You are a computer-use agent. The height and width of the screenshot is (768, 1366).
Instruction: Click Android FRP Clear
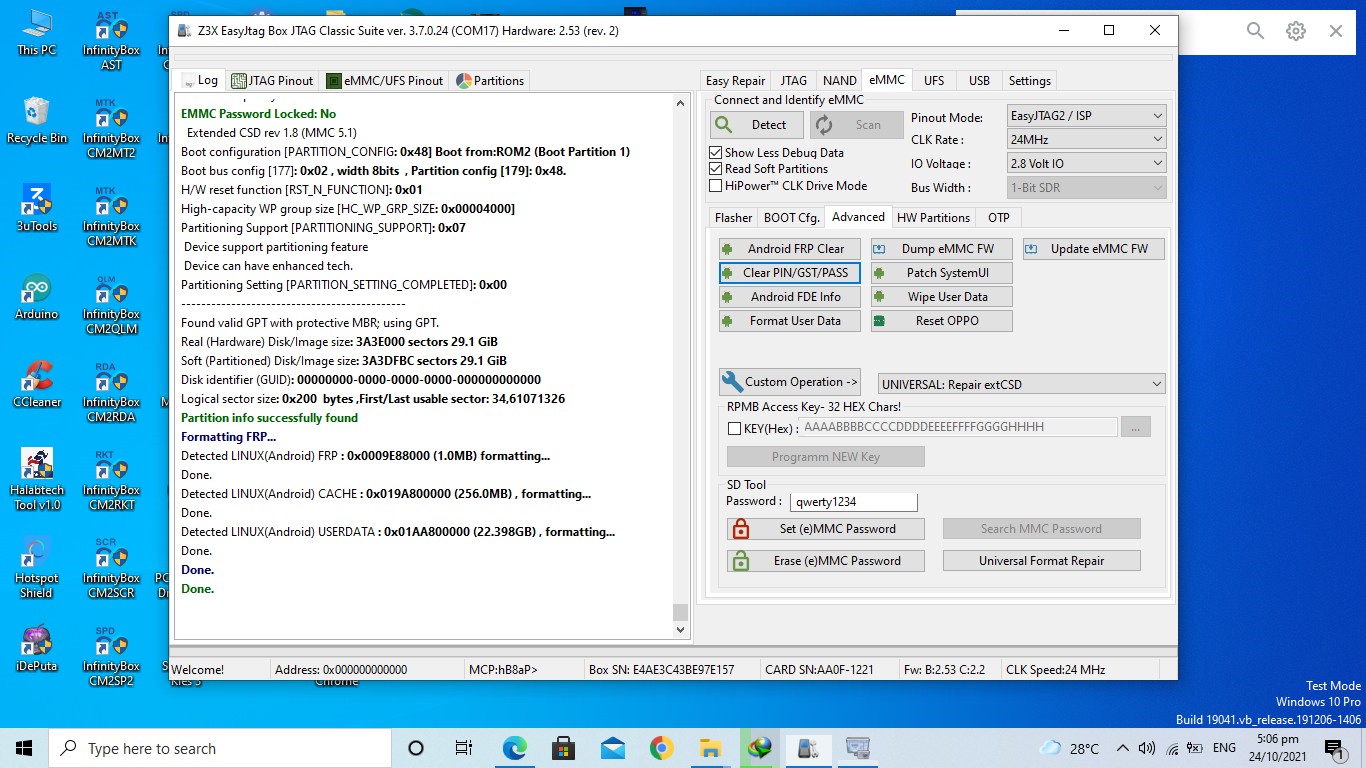point(789,249)
